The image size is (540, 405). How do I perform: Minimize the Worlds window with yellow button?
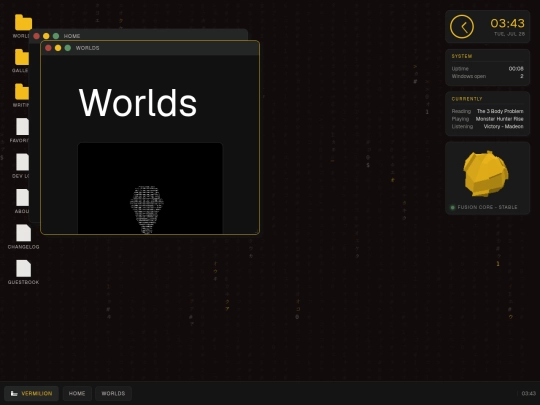(58, 48)
